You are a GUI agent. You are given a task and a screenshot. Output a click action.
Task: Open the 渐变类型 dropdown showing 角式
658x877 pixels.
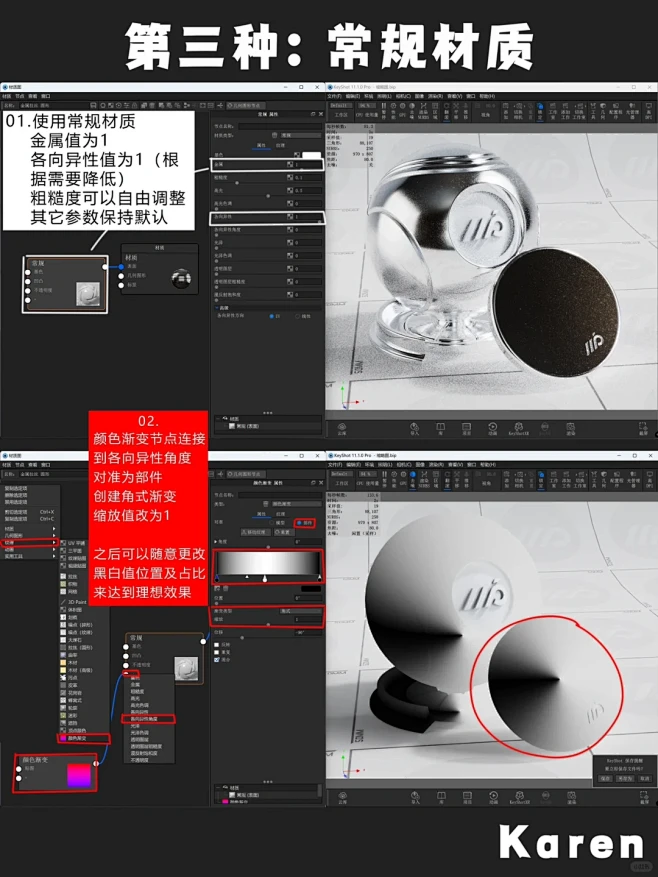[300, 611]
